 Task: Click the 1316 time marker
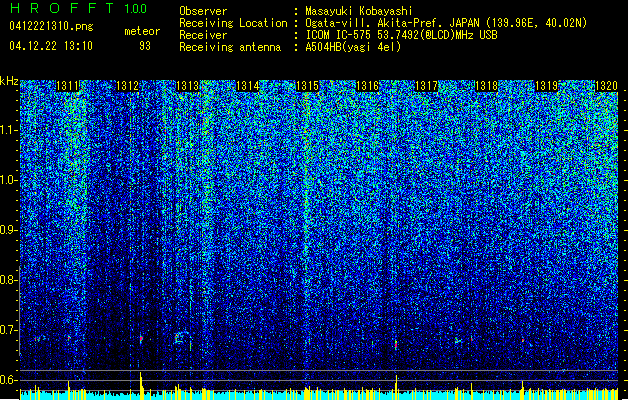coord(367,86)
